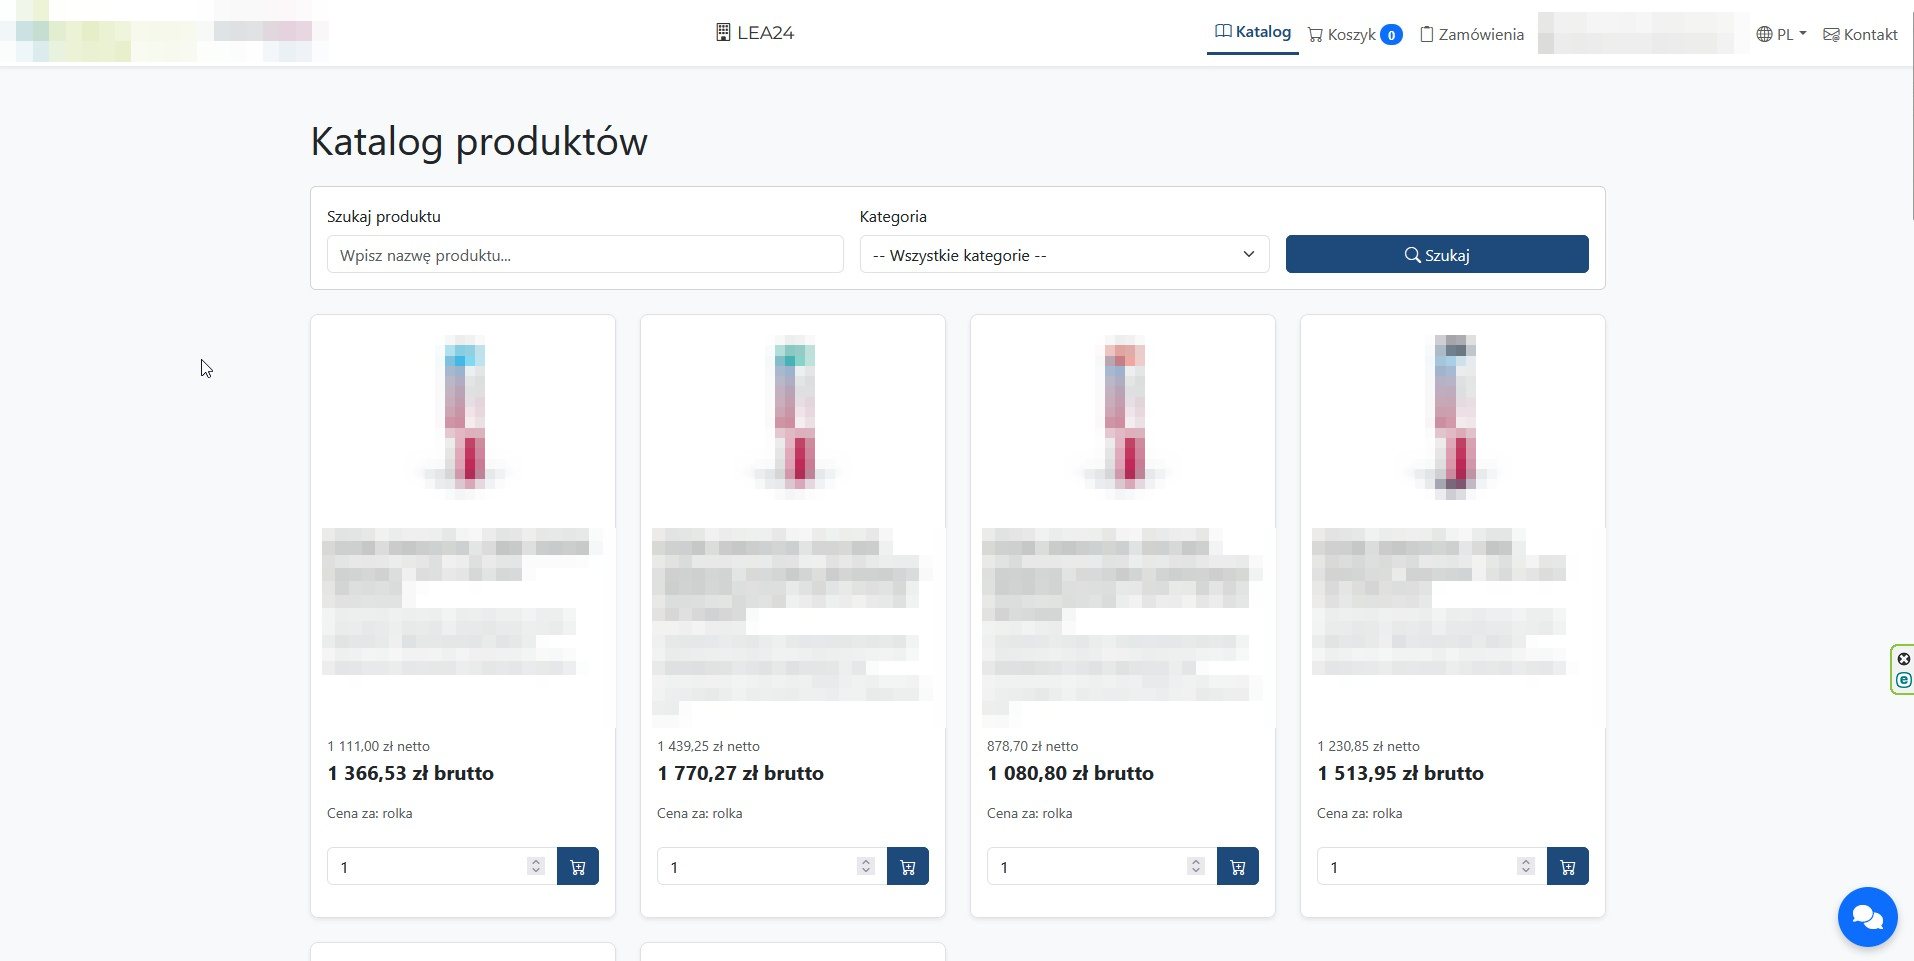Screen dimensions: 1914x961
Task: Click quantity stepper arrows for 1 770,27 zł product
Action: point(866,866)
